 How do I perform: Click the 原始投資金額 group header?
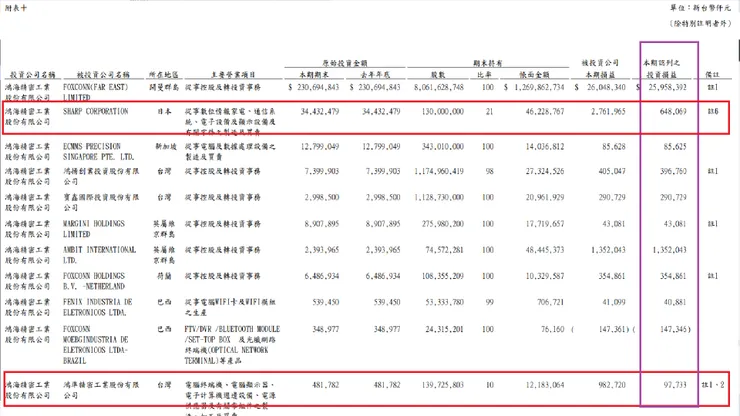pyautogui.click(x=345, y=63)
